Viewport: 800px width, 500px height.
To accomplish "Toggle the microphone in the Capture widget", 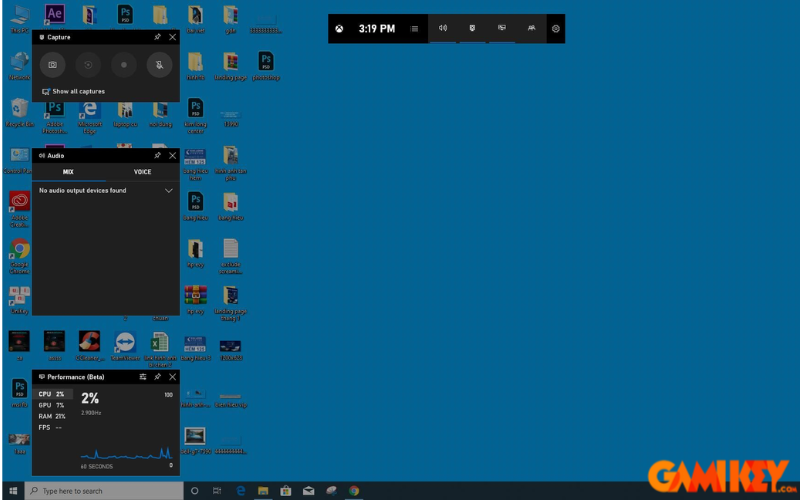I will [x=159, y=65].
